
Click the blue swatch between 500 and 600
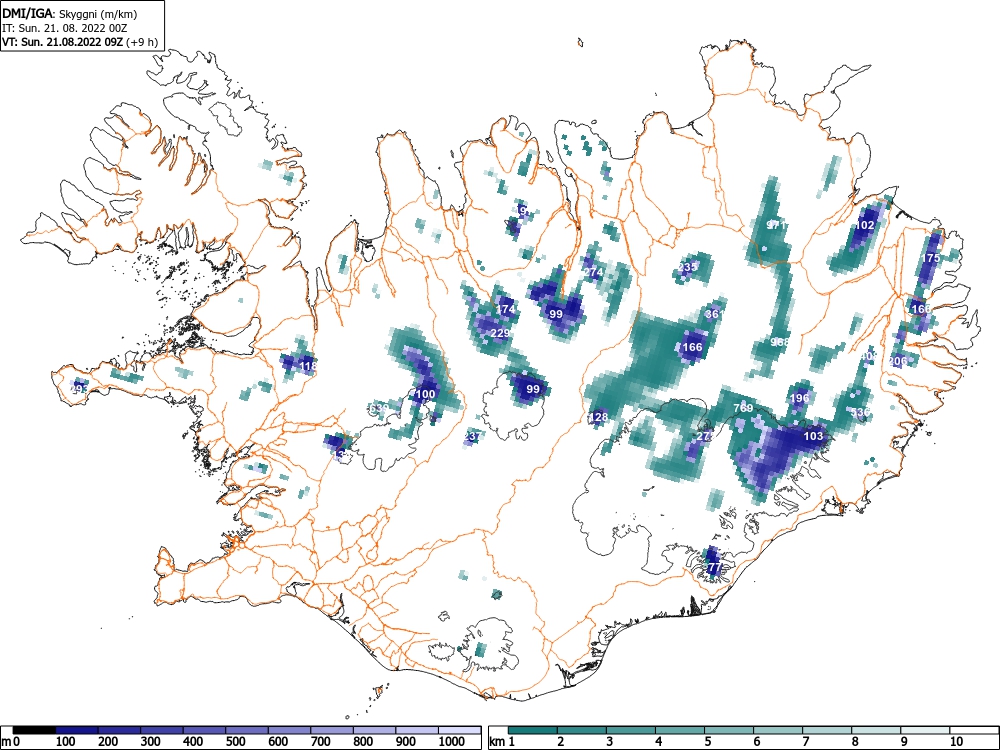coord(247,730)
